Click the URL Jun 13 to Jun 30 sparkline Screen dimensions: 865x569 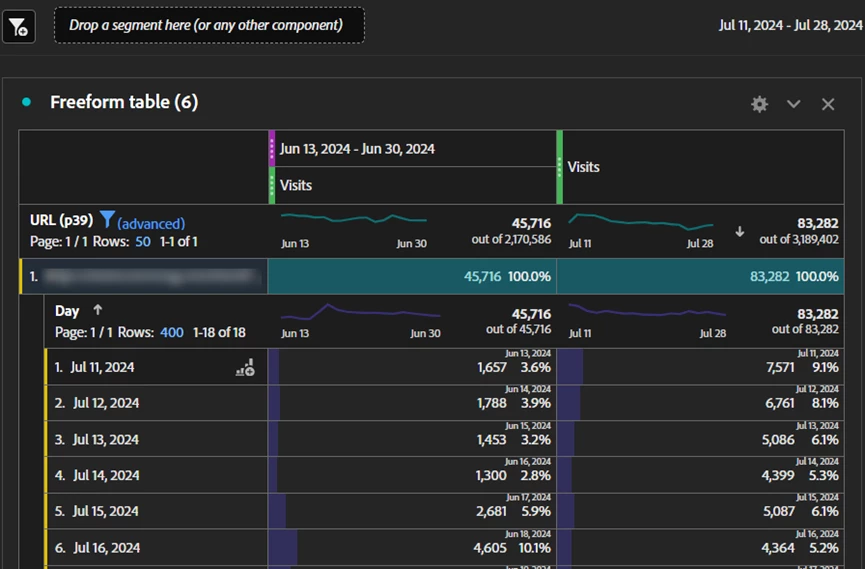click(x=354, y=219)
